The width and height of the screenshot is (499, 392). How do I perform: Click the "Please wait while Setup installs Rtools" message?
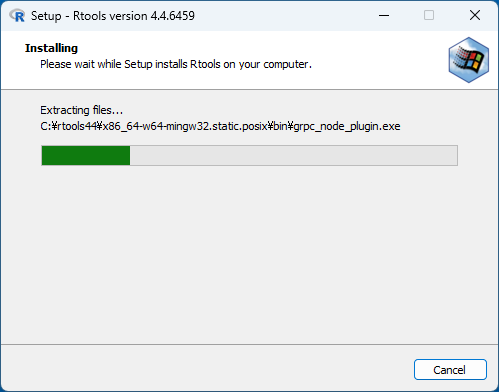[176, 64]
